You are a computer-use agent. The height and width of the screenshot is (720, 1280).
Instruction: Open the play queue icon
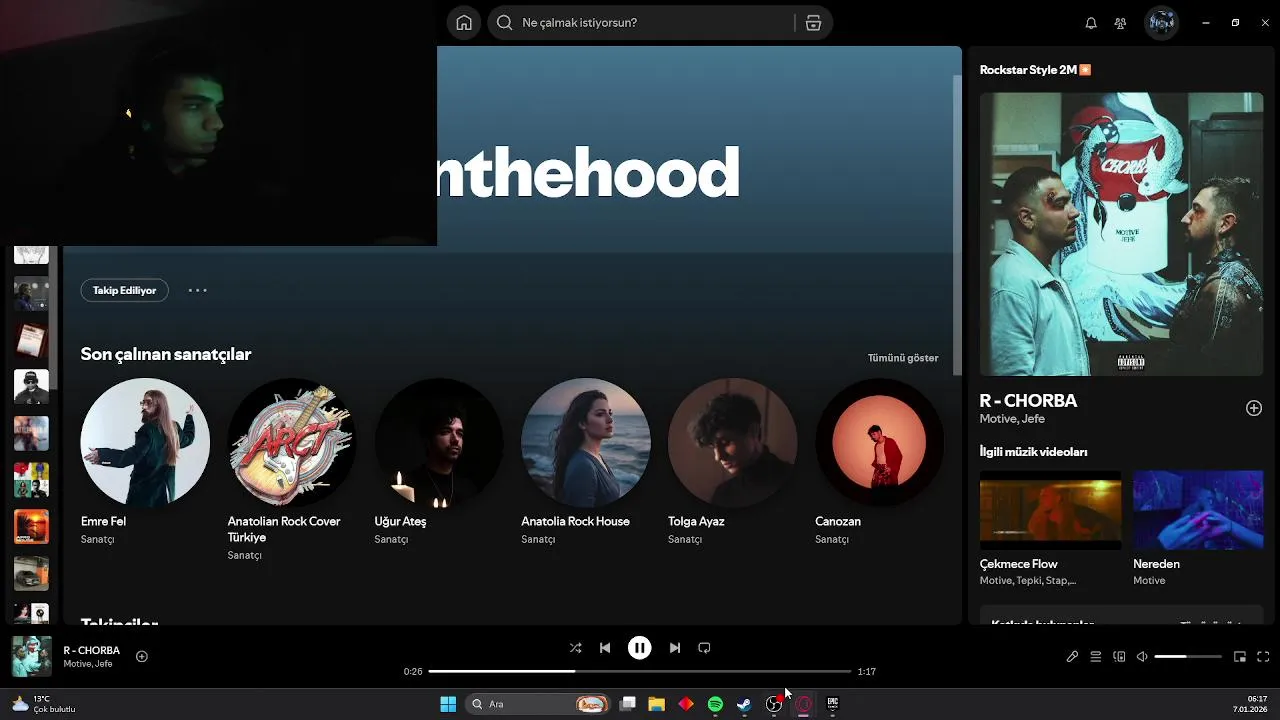click(x=1096, y=657)
